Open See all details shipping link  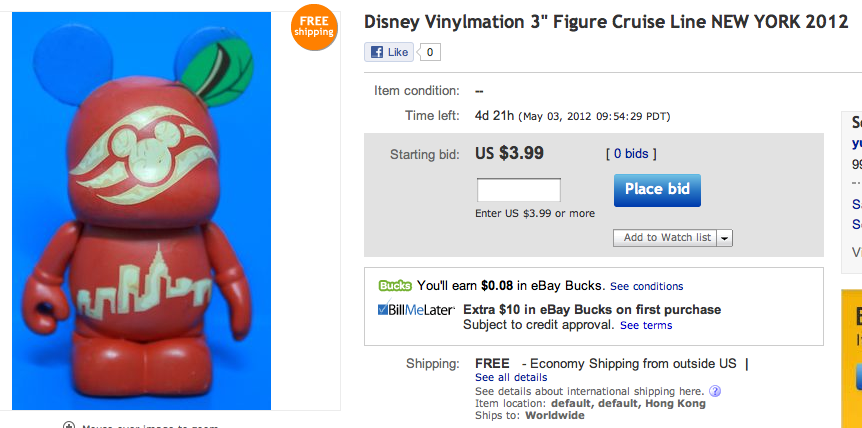pyautogui.click(x=511, y=377)
